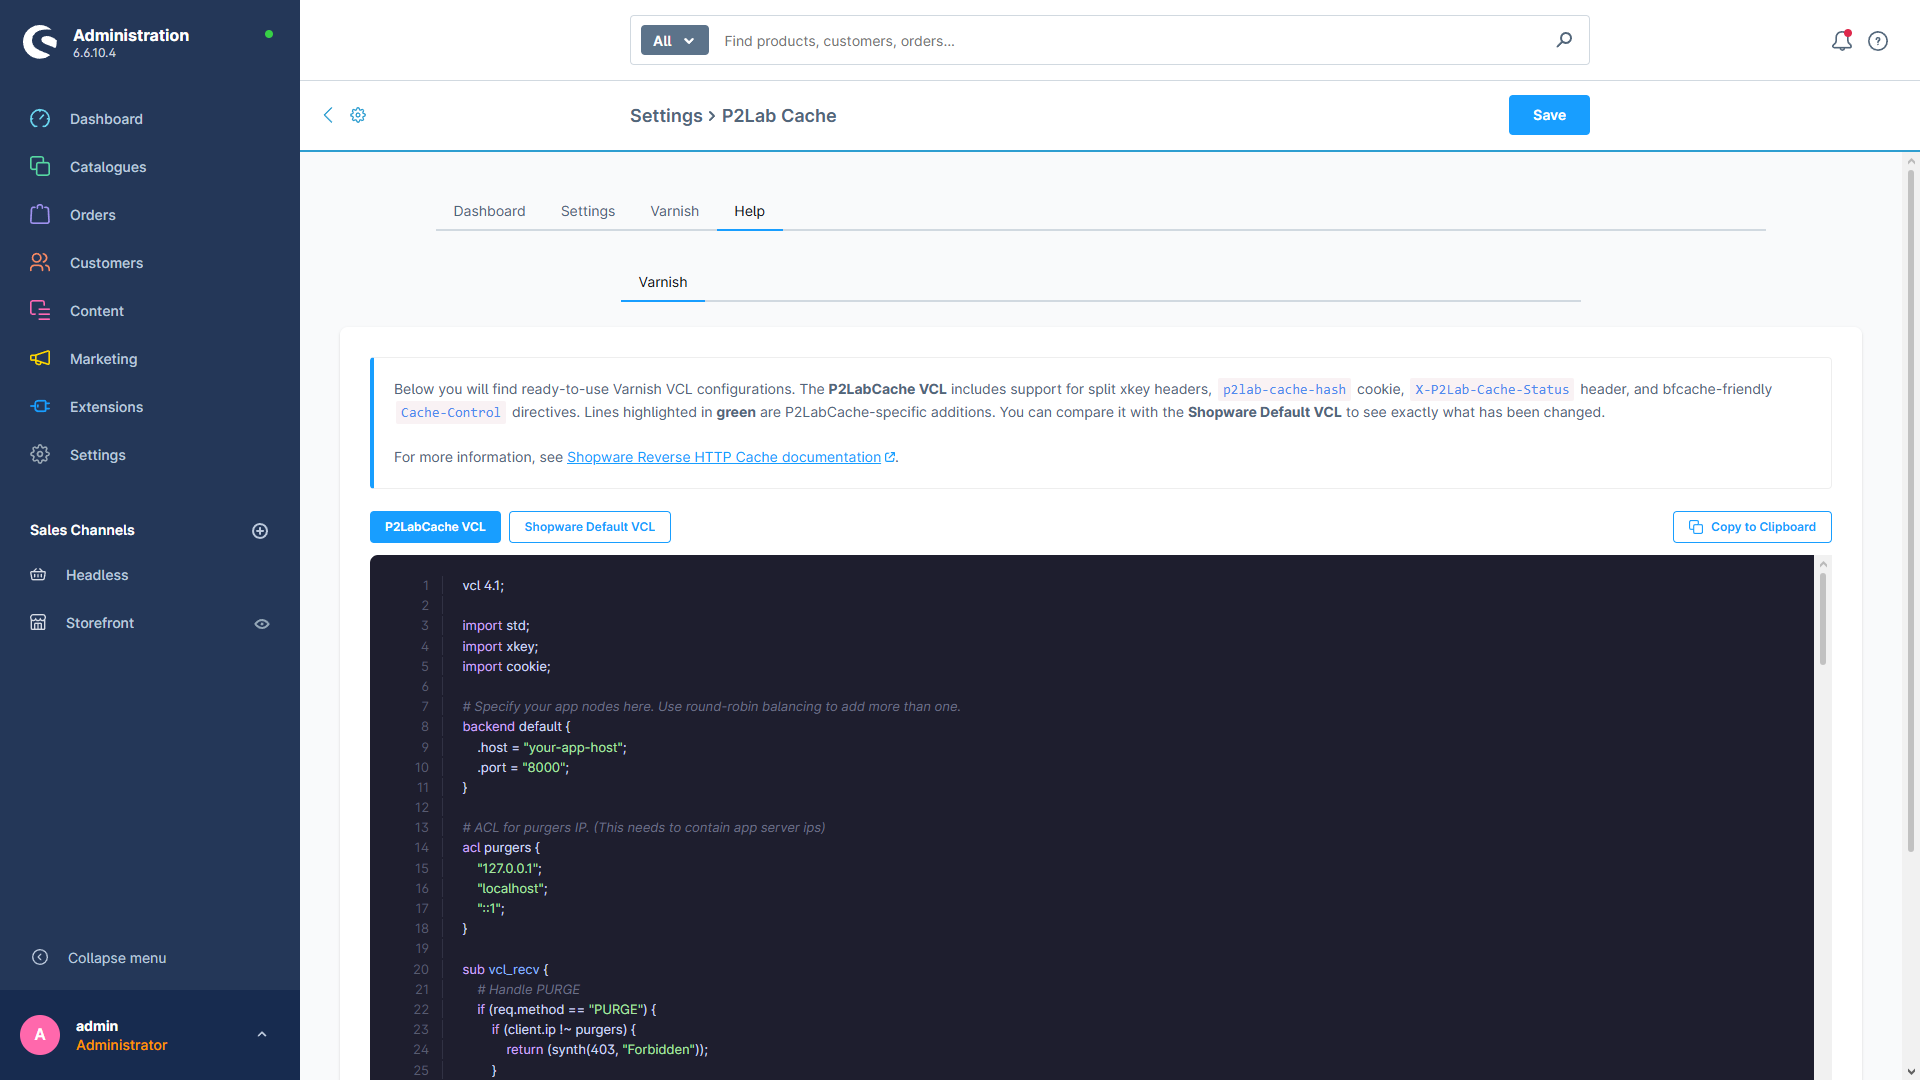1920x1080 pixels.
Task: Click the Sales Channels heading
Action: point(82,530)
